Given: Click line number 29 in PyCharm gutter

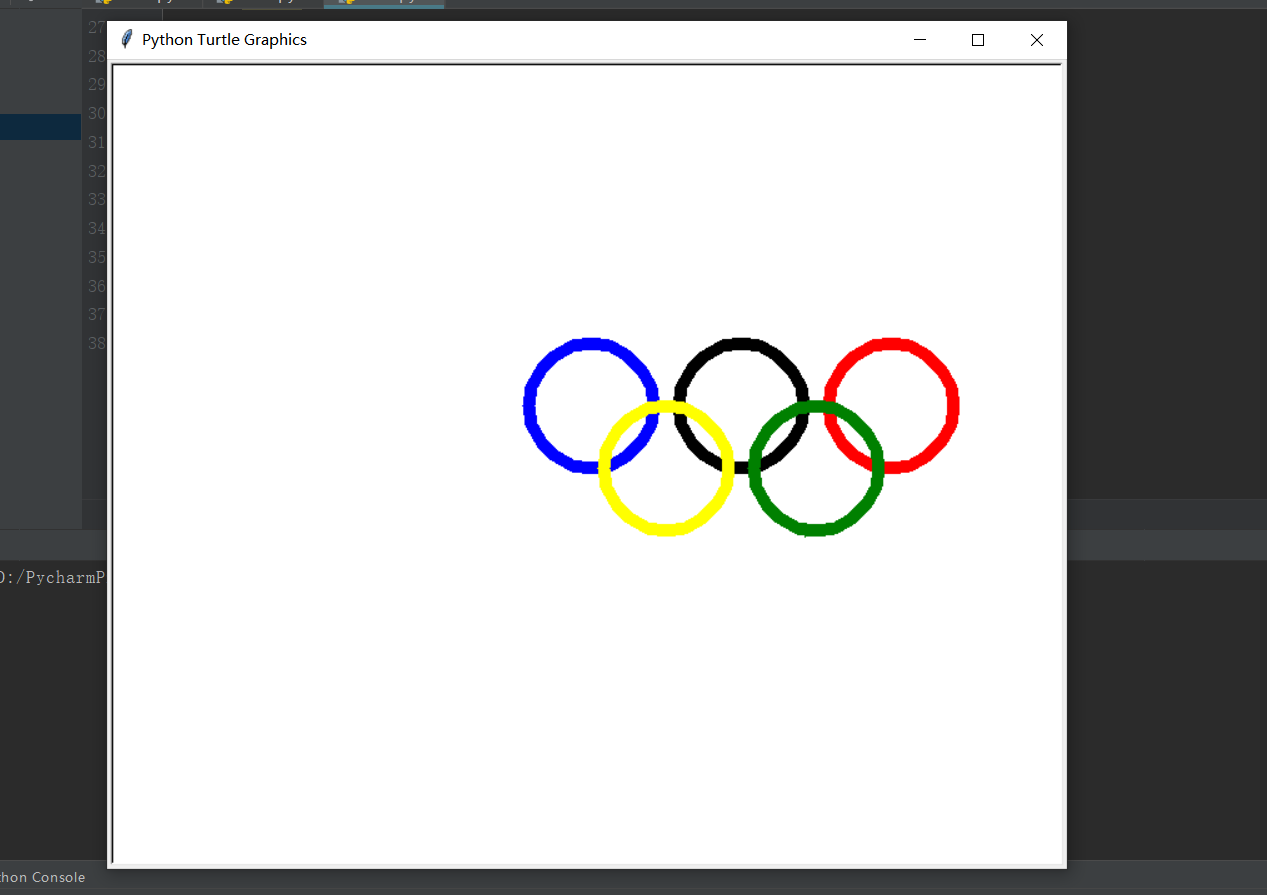Looking at the screenshot, I should click(x=97, y=84).
